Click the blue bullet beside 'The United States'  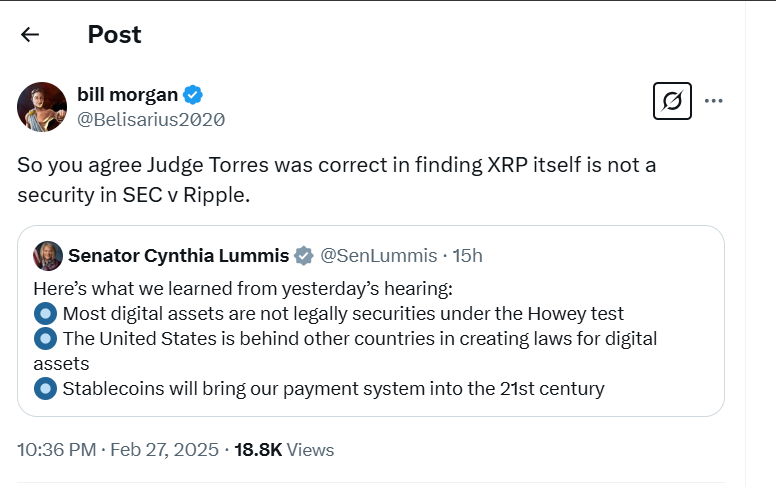click(45, 338)
